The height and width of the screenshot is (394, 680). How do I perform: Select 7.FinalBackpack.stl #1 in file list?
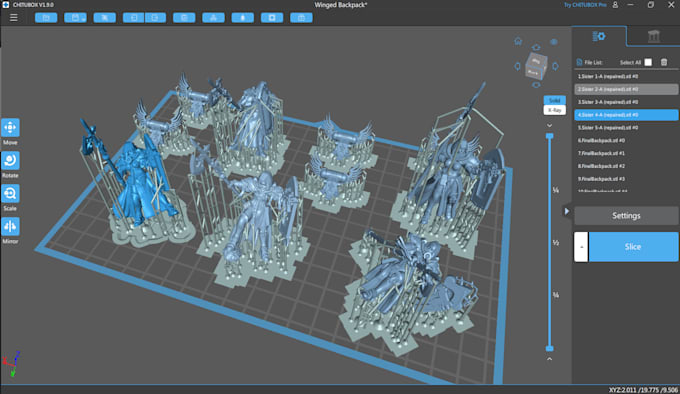(x=626, y=153)
